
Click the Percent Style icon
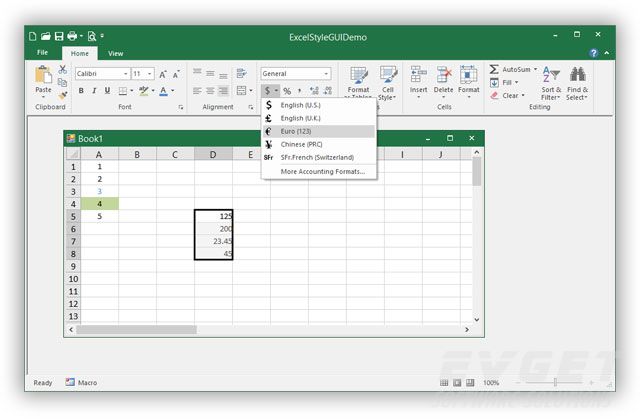coord(287,91)
